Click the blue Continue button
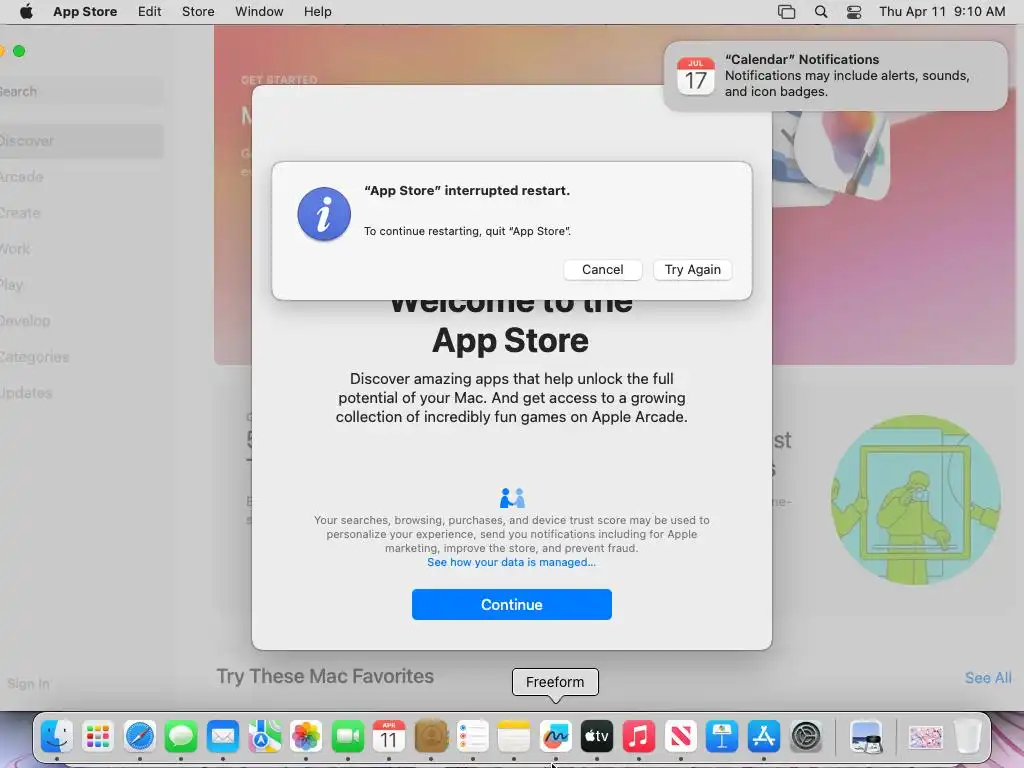The width and height of the screenshot is (1024, 768). [x=512, y=605]
